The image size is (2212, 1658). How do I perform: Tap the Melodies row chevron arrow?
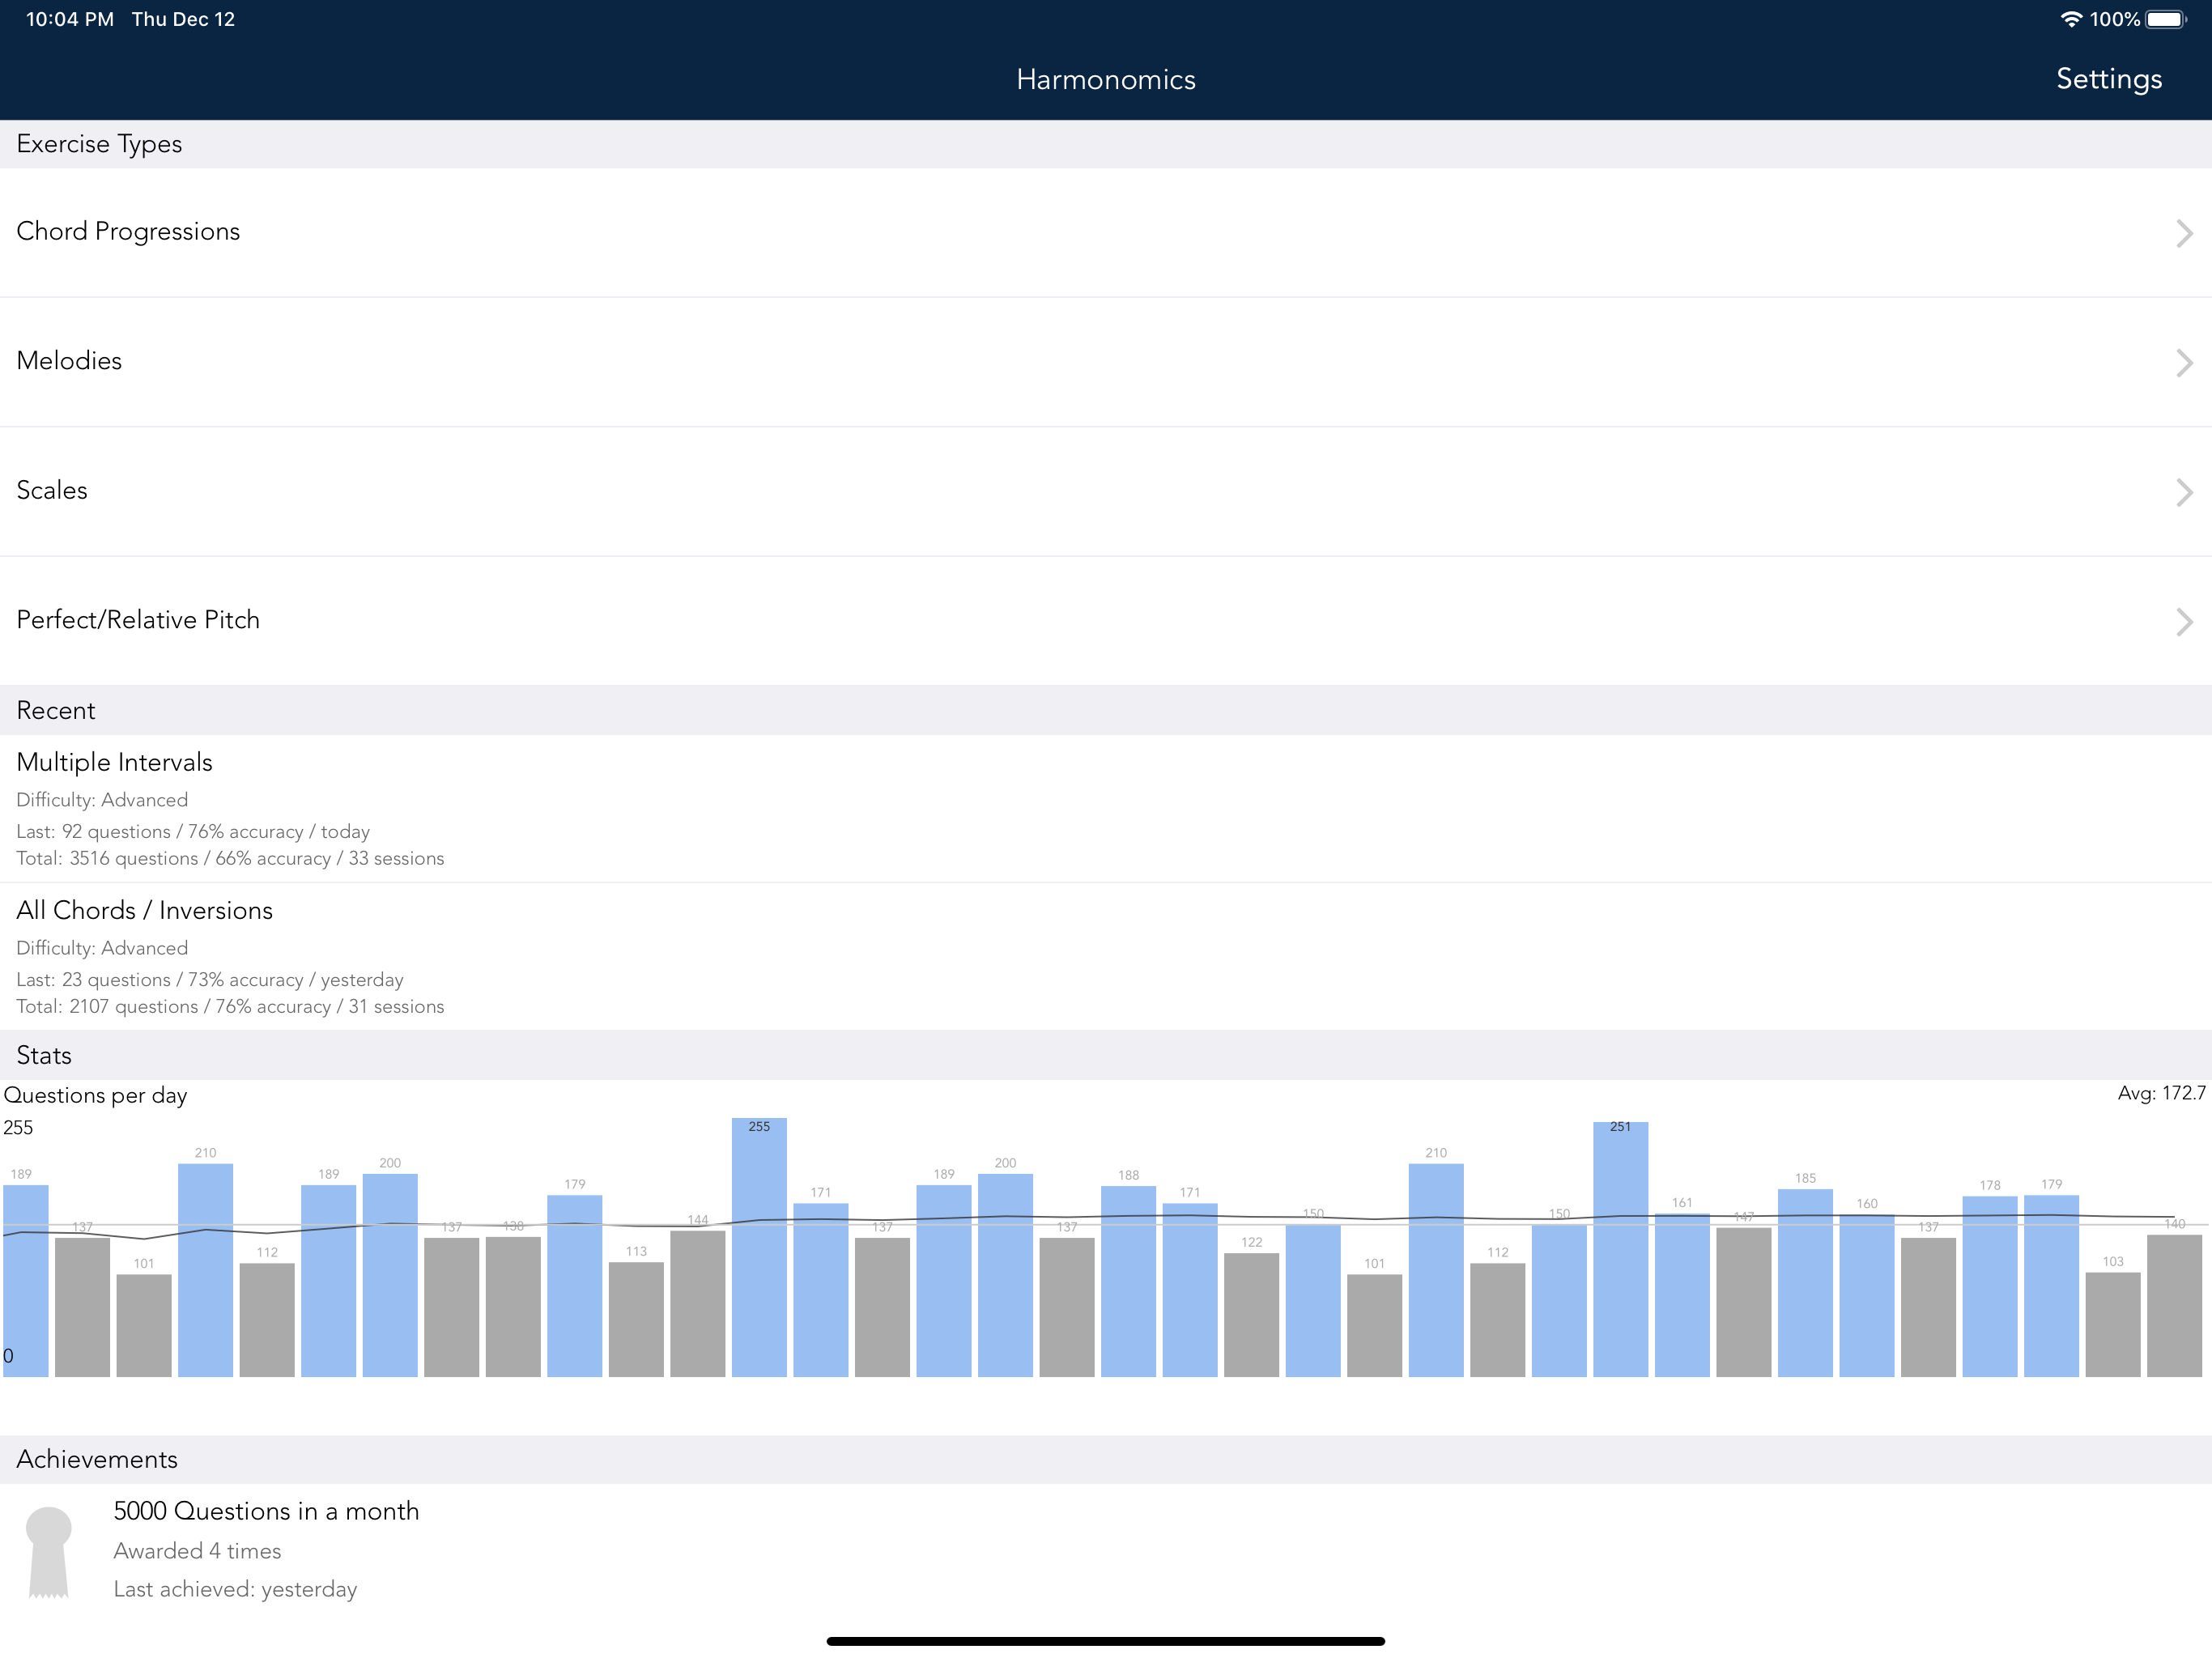tap(2184, 362)
